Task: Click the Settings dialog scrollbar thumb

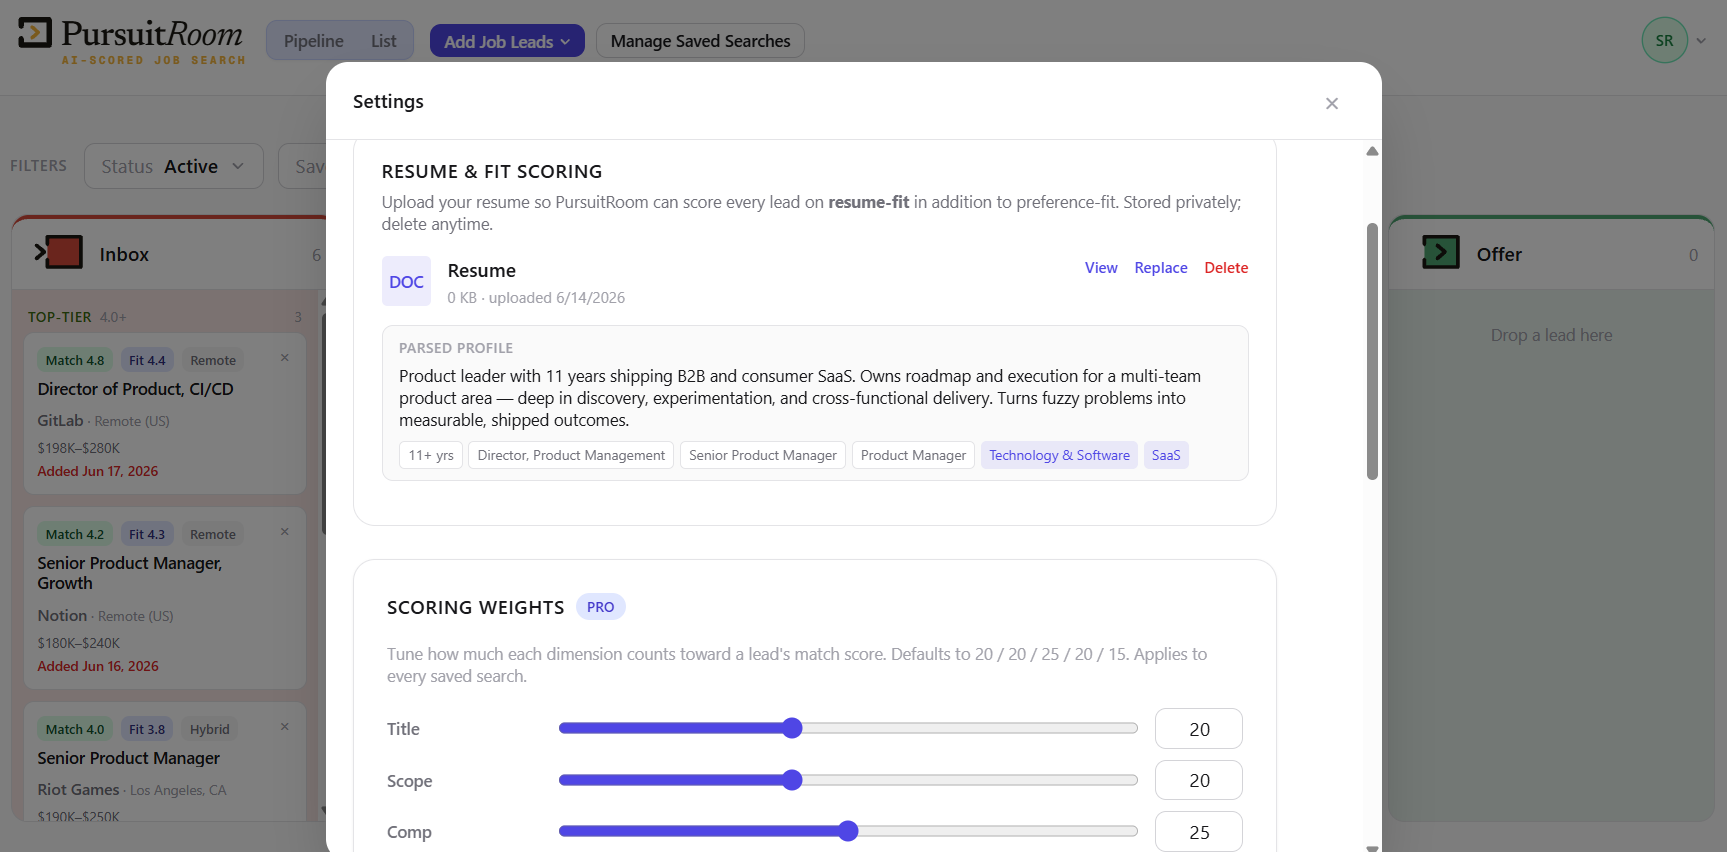Action: click(1372, 351)
